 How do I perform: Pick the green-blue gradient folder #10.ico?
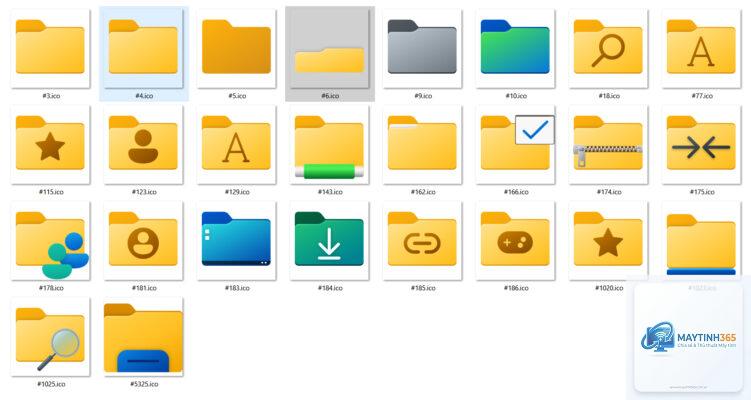(x=515, y=48)
